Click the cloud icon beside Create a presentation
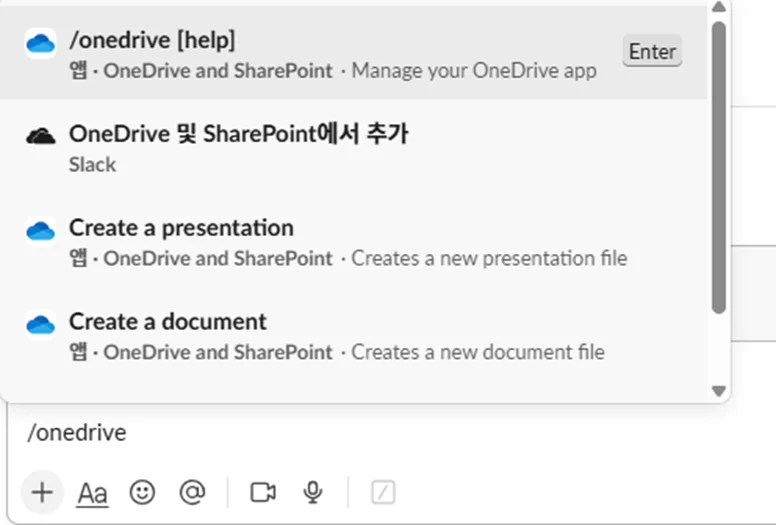Viewport: 776px width, 525px height. point(40,231)
